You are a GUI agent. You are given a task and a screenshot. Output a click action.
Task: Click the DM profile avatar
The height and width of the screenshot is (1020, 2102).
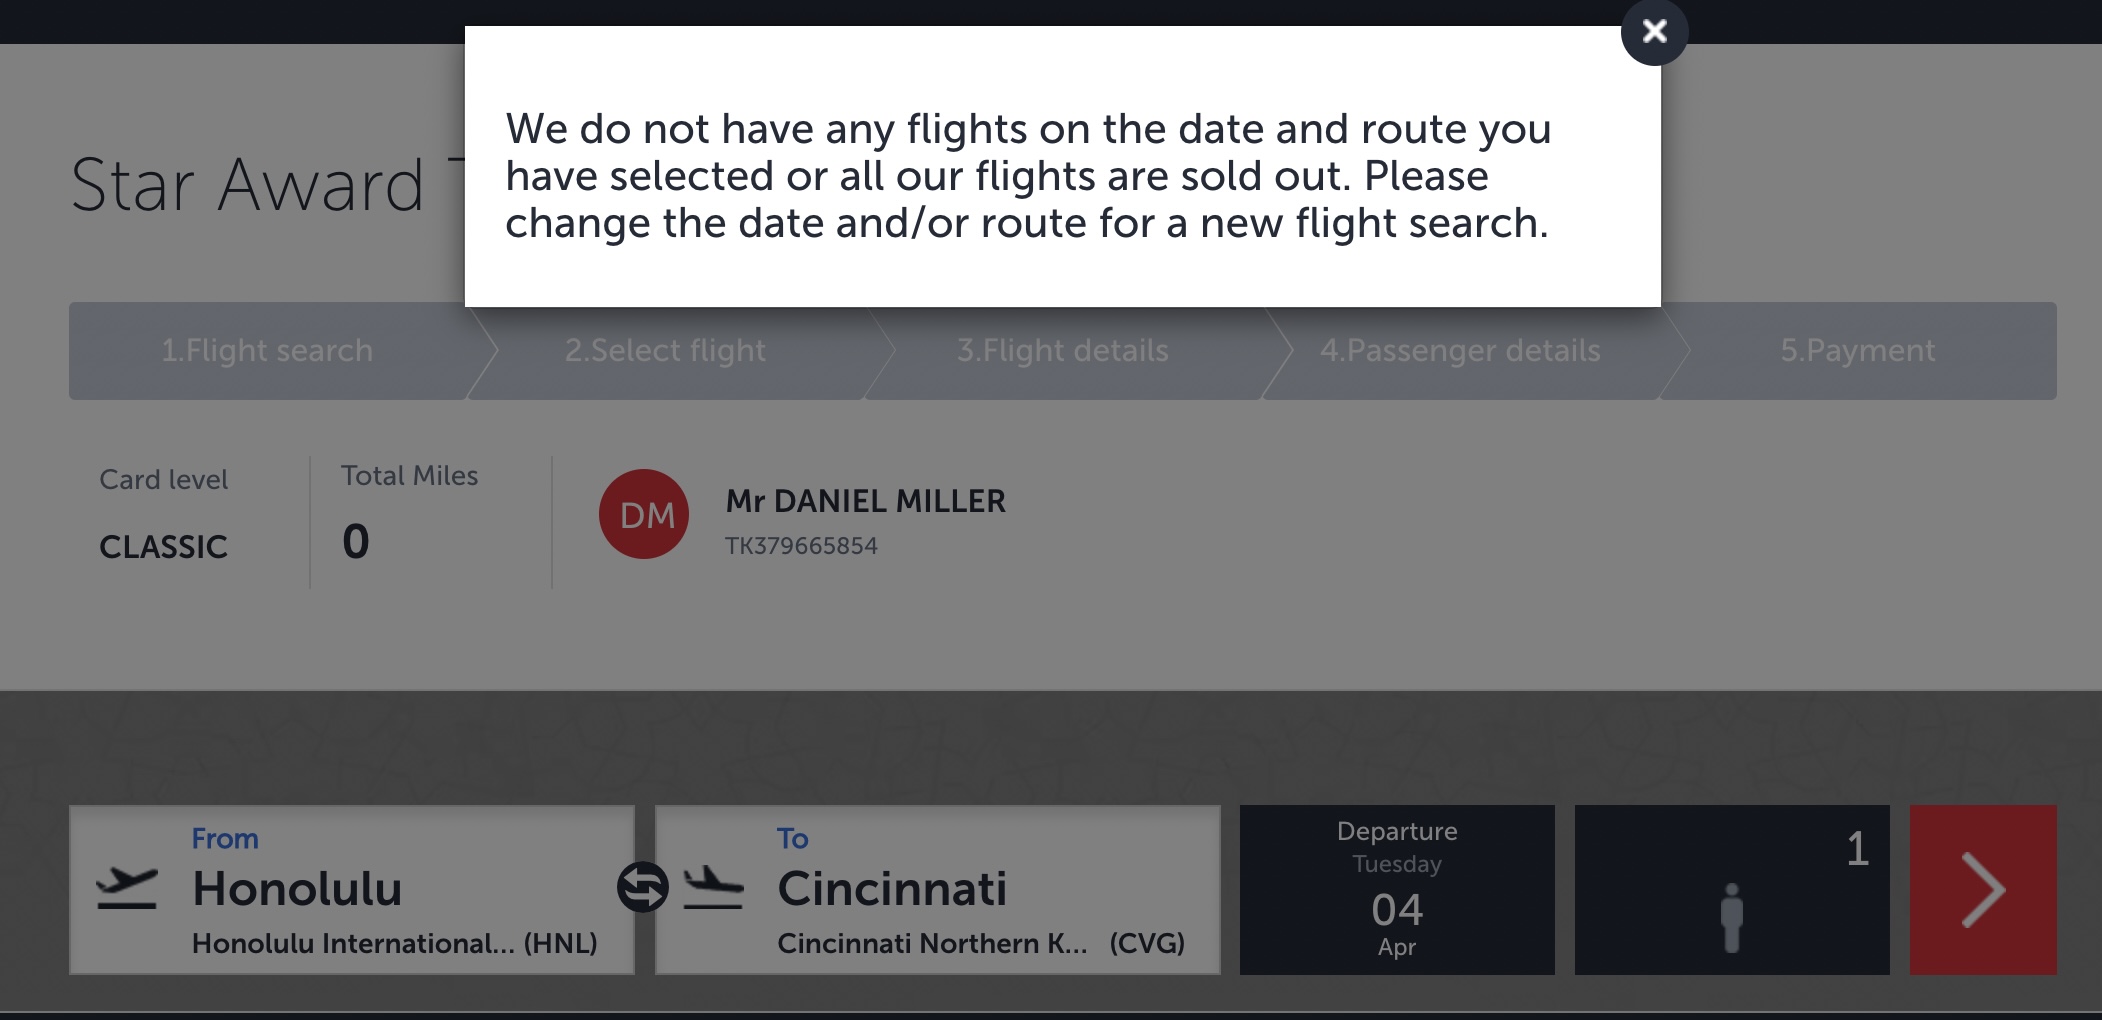[644, 514]
